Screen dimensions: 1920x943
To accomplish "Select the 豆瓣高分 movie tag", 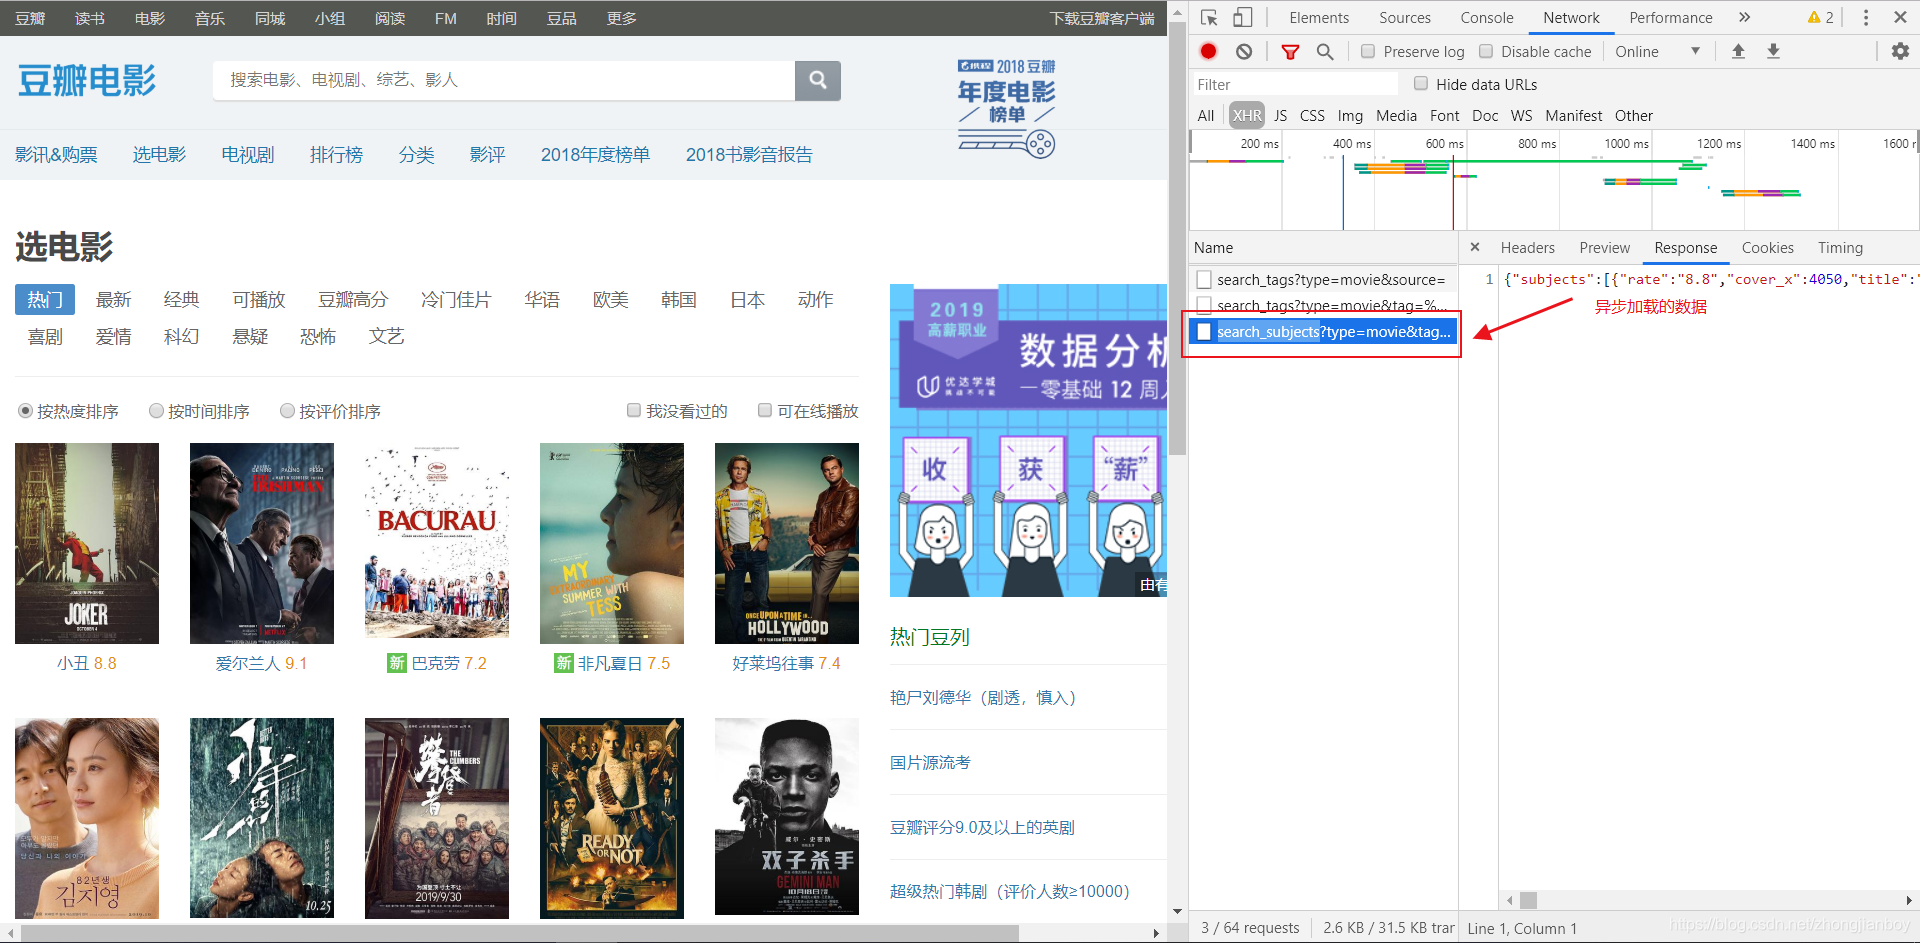I will click(353, 300).
